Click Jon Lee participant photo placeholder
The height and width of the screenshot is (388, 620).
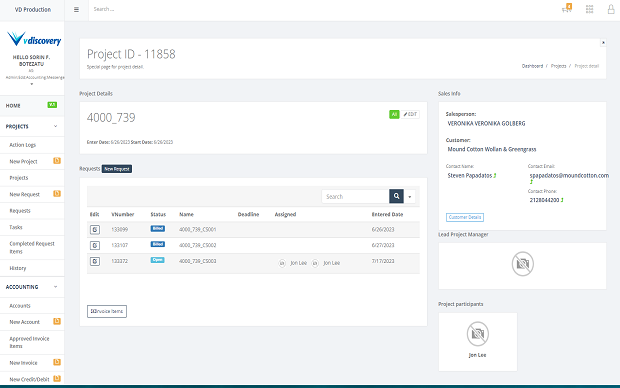pos(478,334)
